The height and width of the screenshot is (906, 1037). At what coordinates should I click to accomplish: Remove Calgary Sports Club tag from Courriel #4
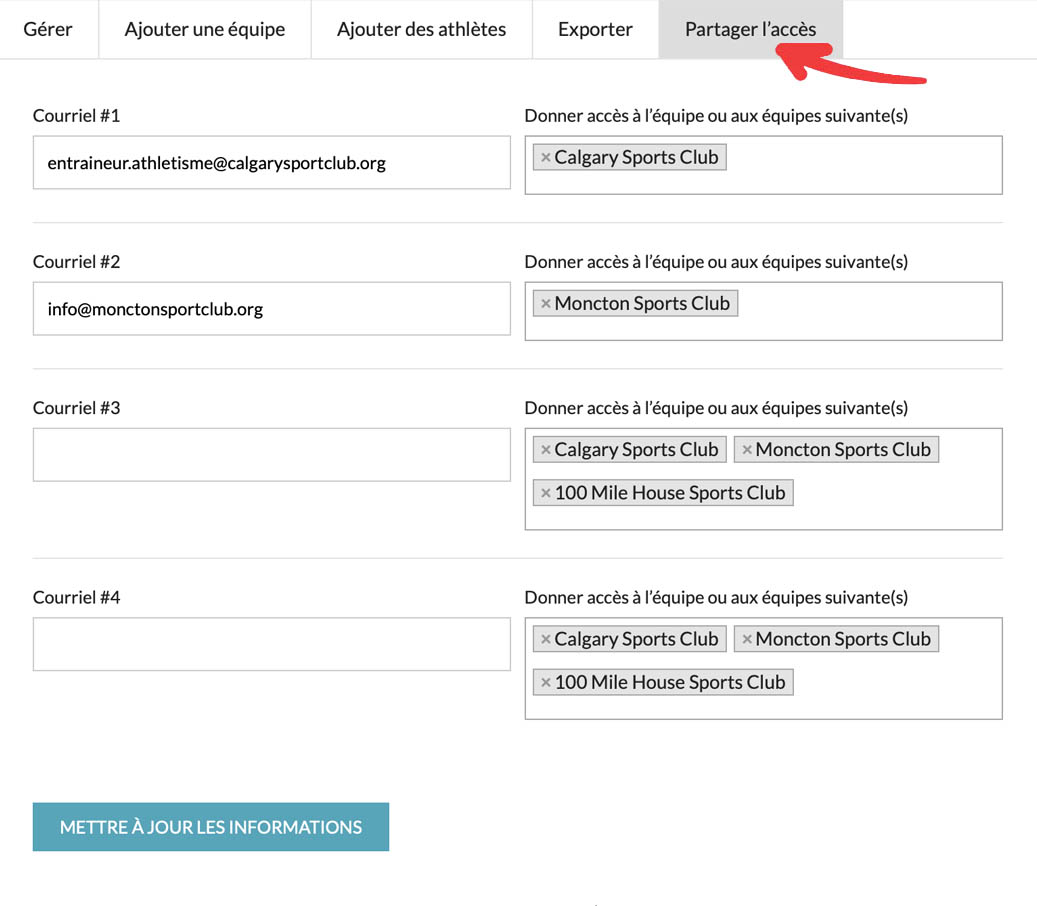click(x=545, y=639)
